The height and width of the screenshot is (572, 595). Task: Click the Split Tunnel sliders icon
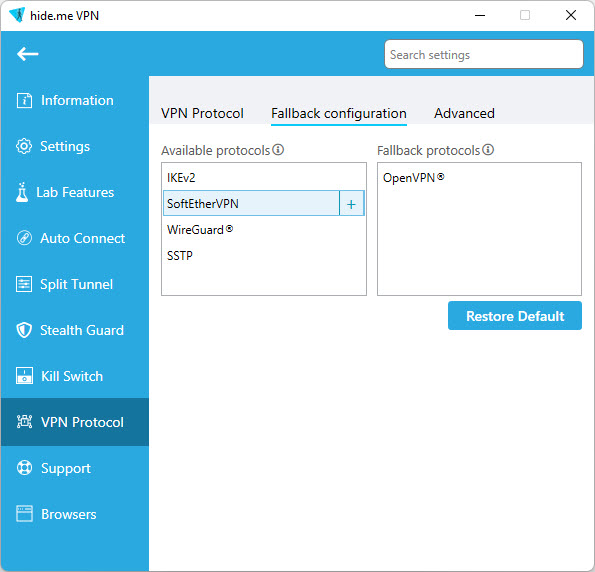pos(24,284)
